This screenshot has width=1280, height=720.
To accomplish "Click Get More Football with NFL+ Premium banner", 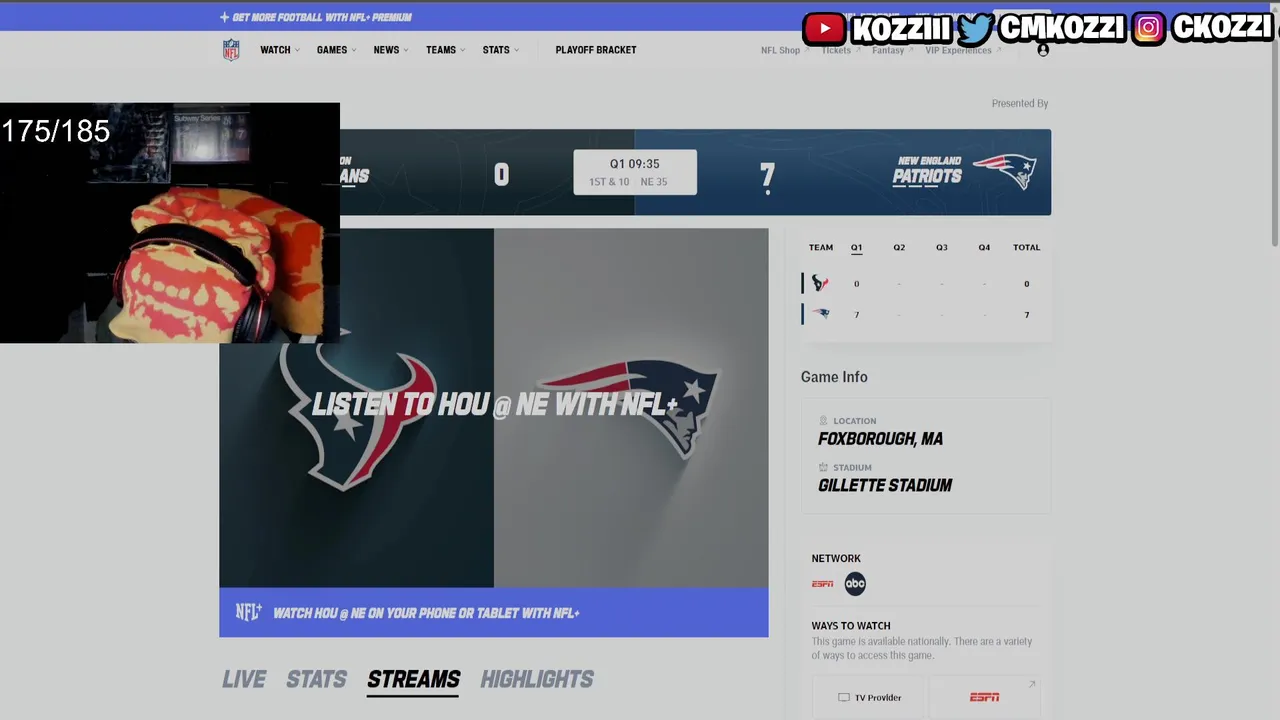I will click(315, 17).
